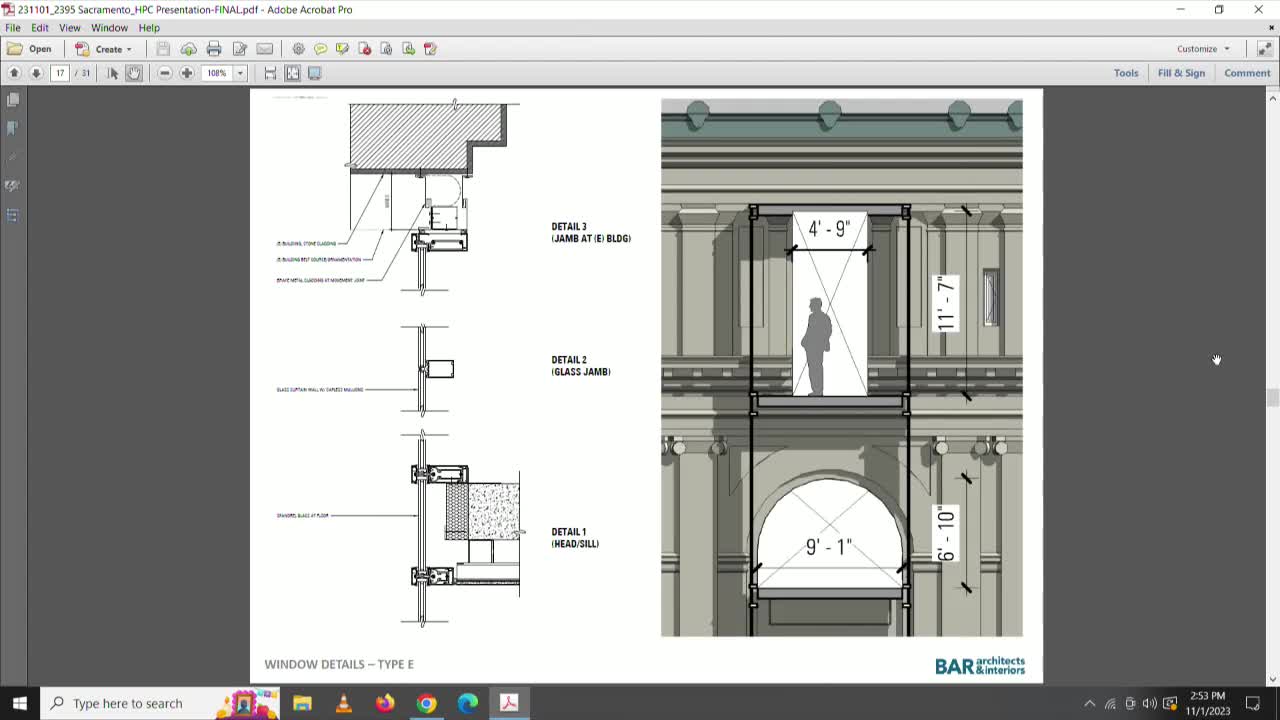The height and width of the screenshot is (720, 1280).
Task: Zoom in with the plus button
Action: point(186,73)
